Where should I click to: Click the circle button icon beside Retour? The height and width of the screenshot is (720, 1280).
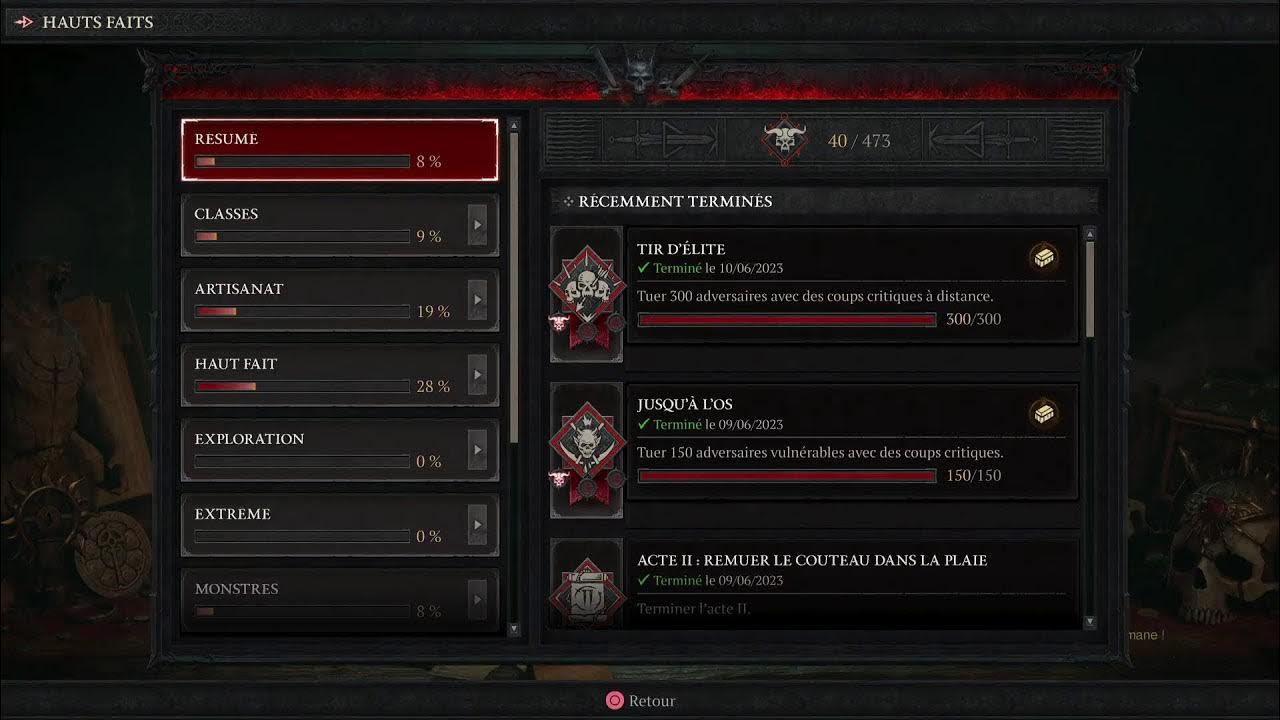[615, 701]
